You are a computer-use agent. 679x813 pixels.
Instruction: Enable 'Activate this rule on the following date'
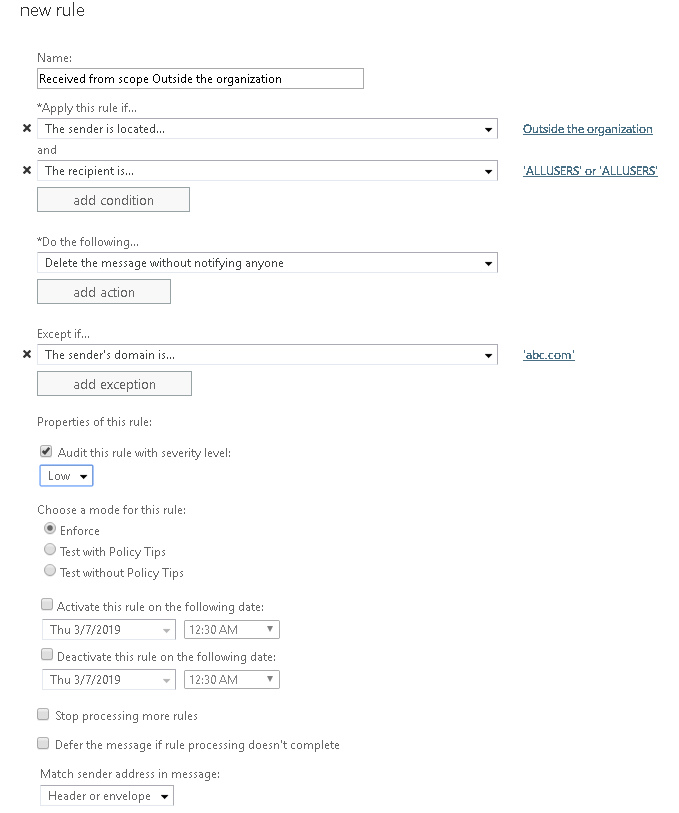(46, 605)
